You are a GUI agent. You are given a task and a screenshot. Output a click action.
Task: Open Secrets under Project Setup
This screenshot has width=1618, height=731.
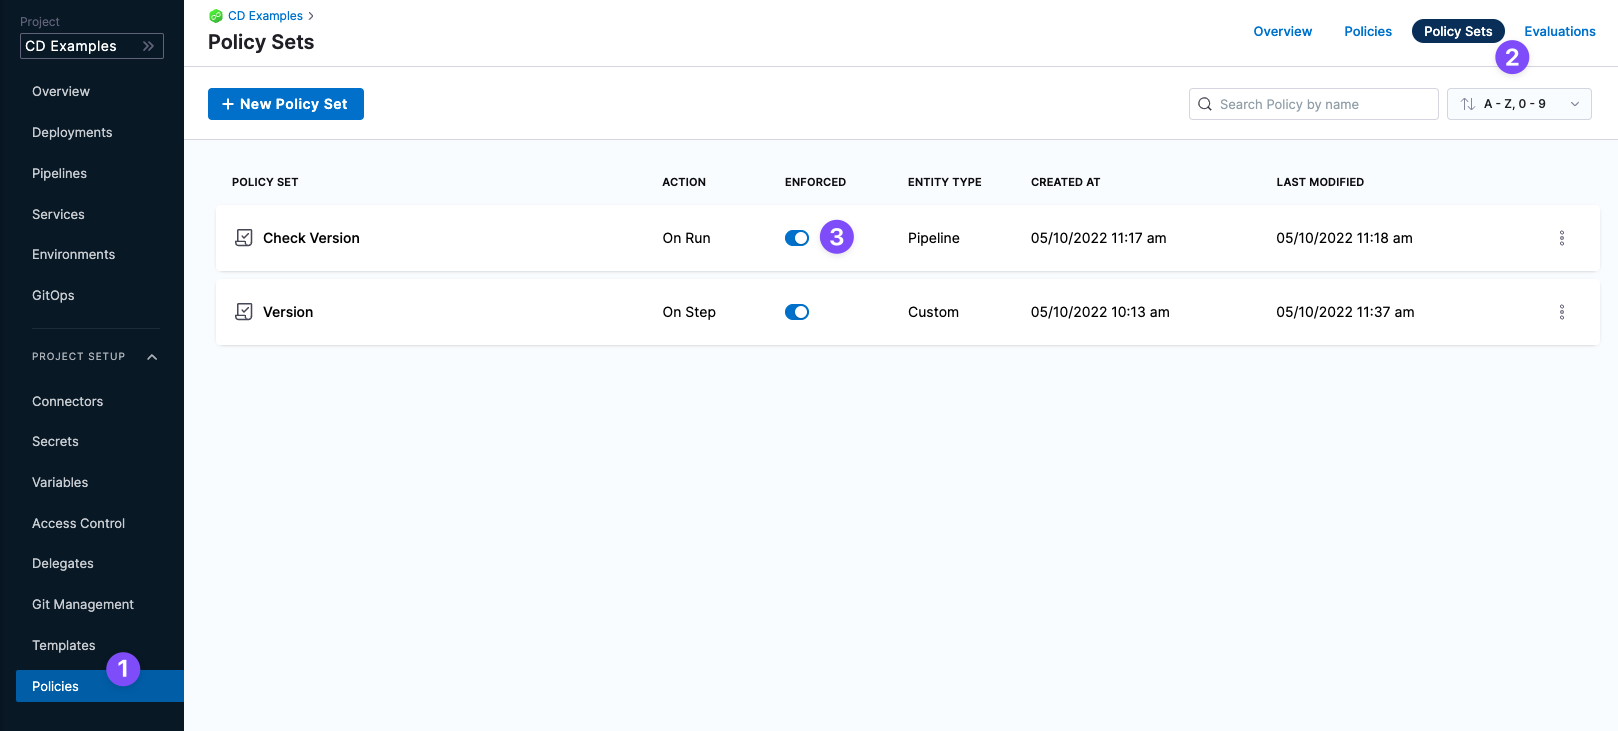pos(55,441)
